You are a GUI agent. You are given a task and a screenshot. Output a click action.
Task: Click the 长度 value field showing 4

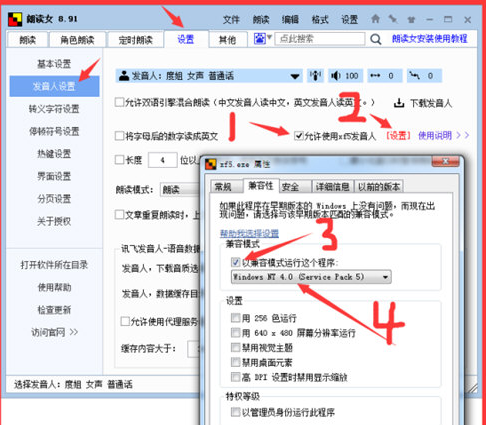coord(163,160)
